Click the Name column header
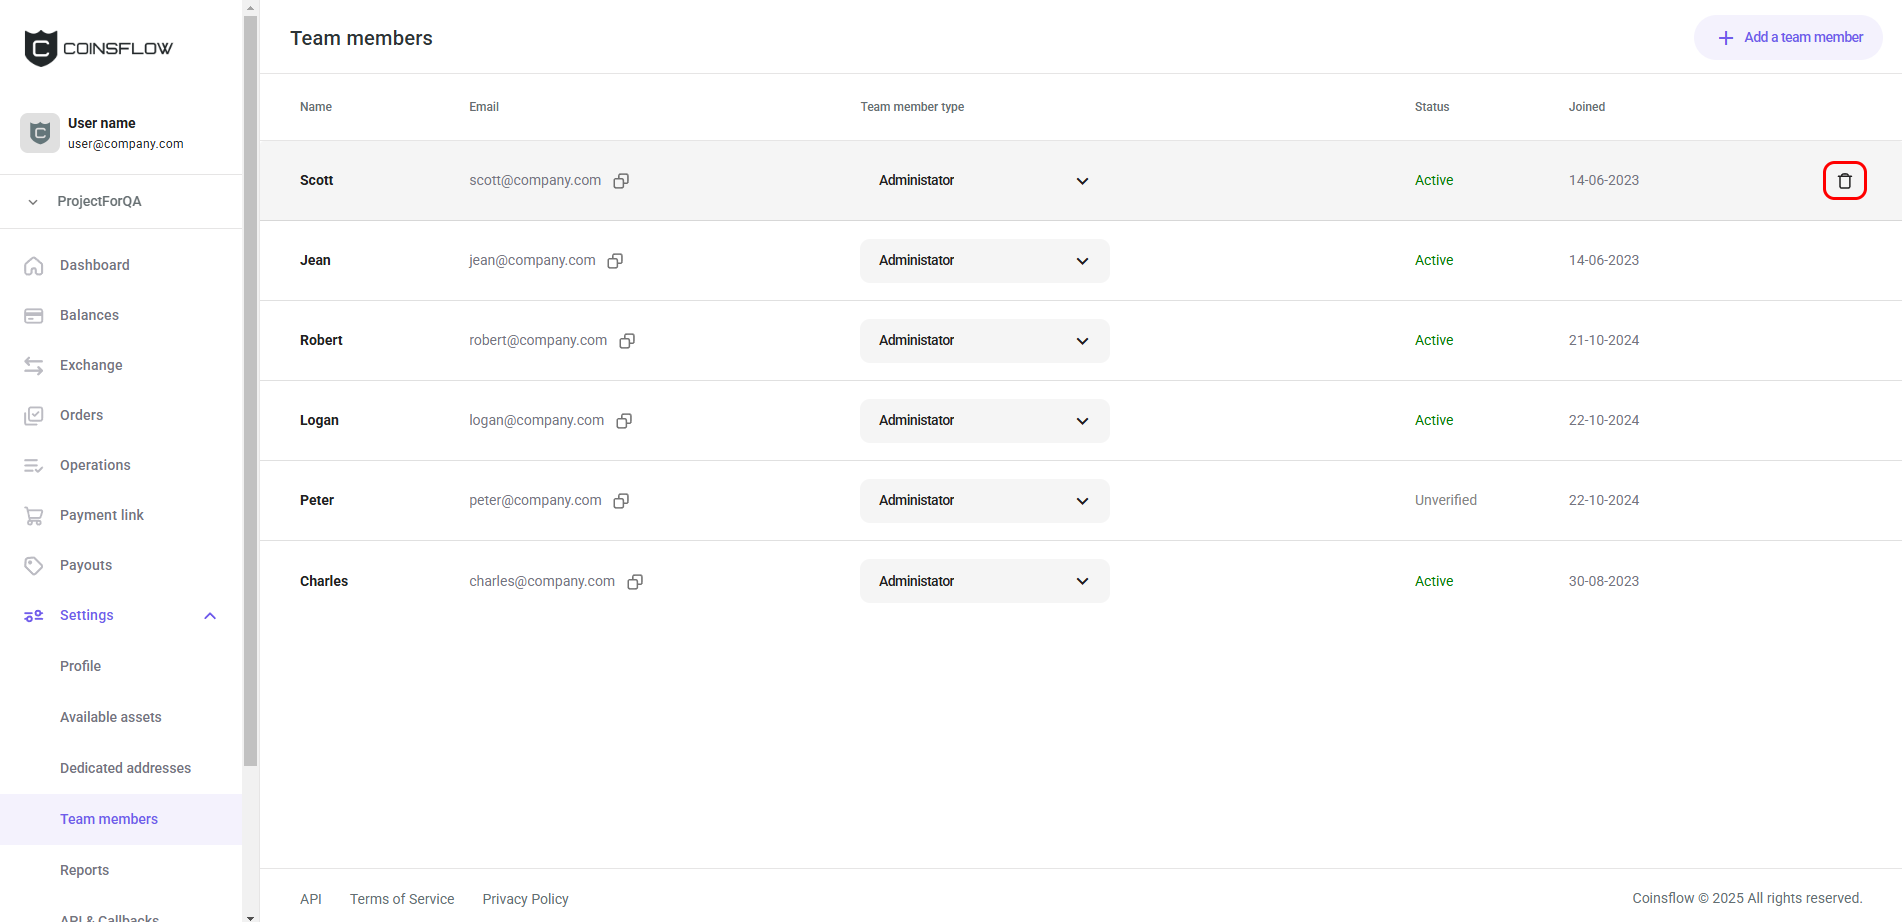The image size is (1902, 922). (x=316, y=107)
